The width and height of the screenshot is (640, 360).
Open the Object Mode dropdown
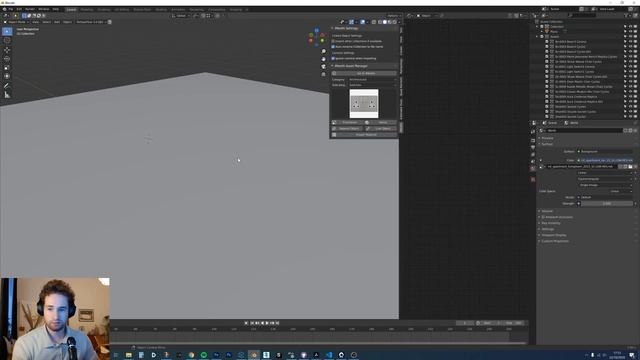click(x=17, y=22)
